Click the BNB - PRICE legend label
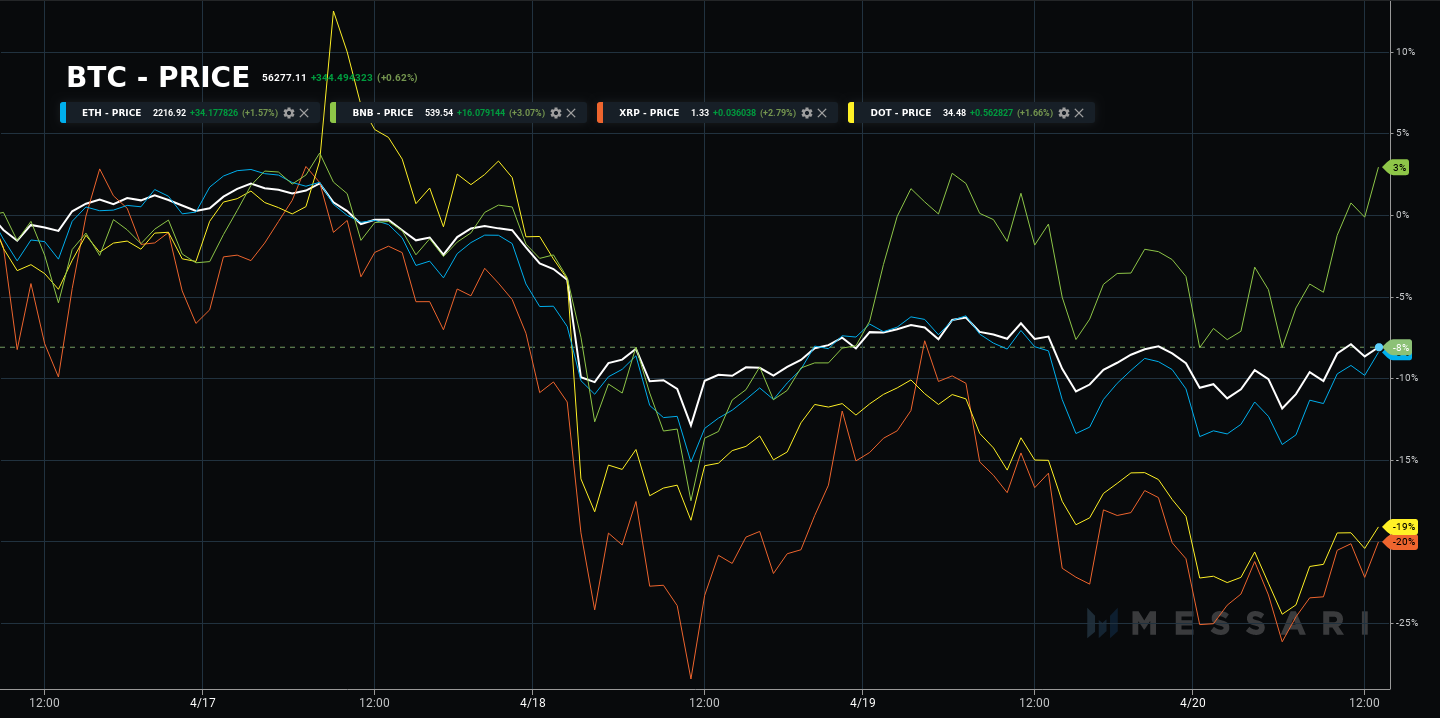The height and width of the screenshot is (718, 1440). pyautogui.click(x=383, y=113)
